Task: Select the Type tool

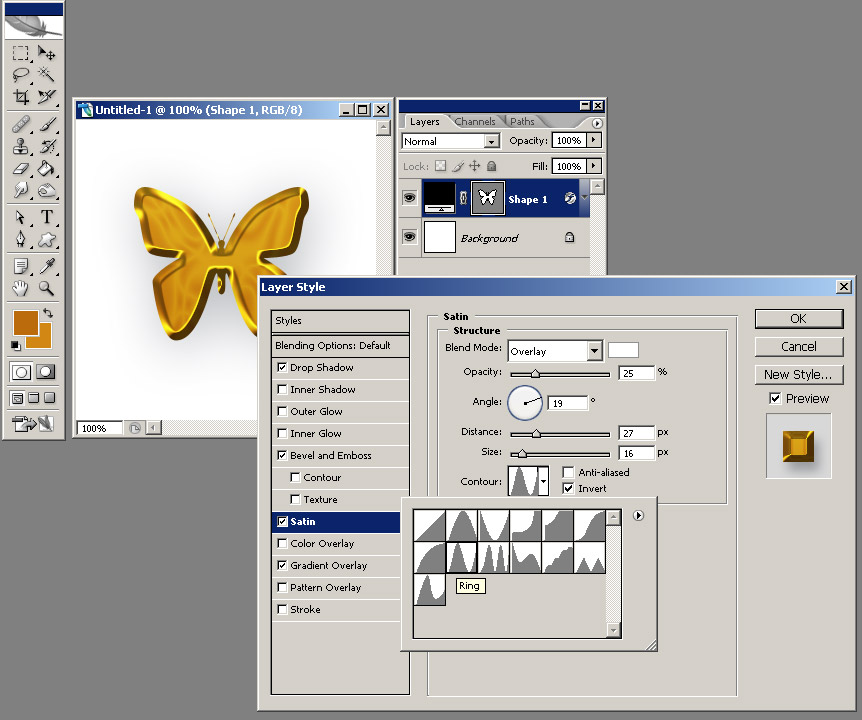Action: pos(46,217)
